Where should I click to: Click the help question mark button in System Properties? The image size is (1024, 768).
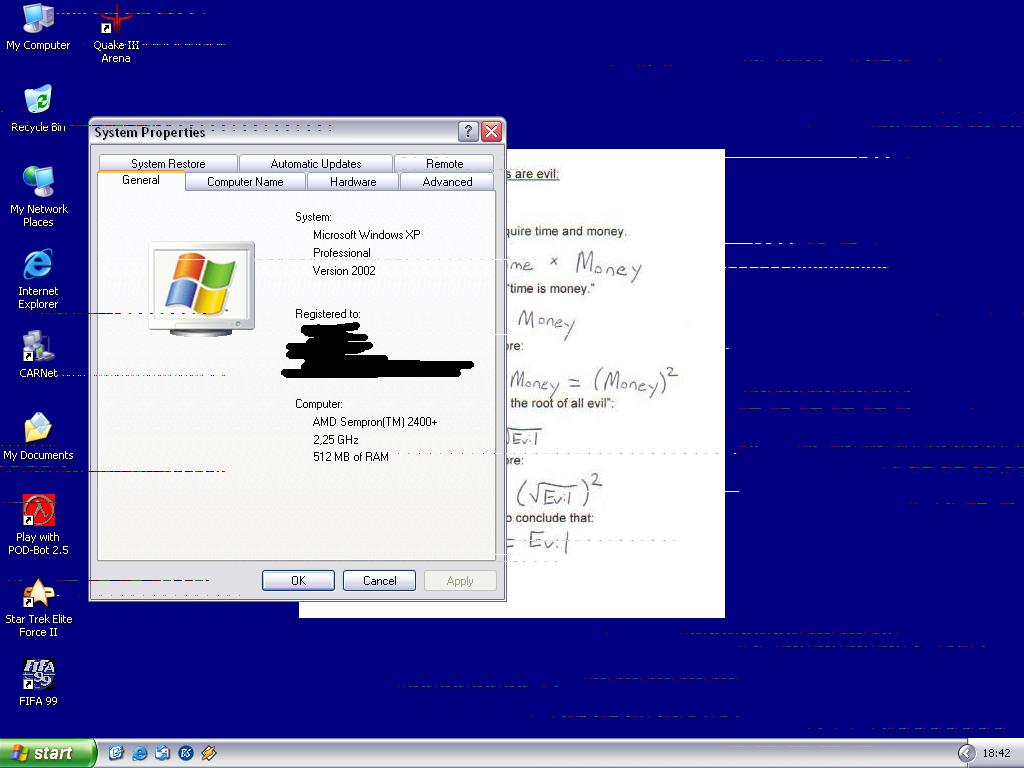468,131
